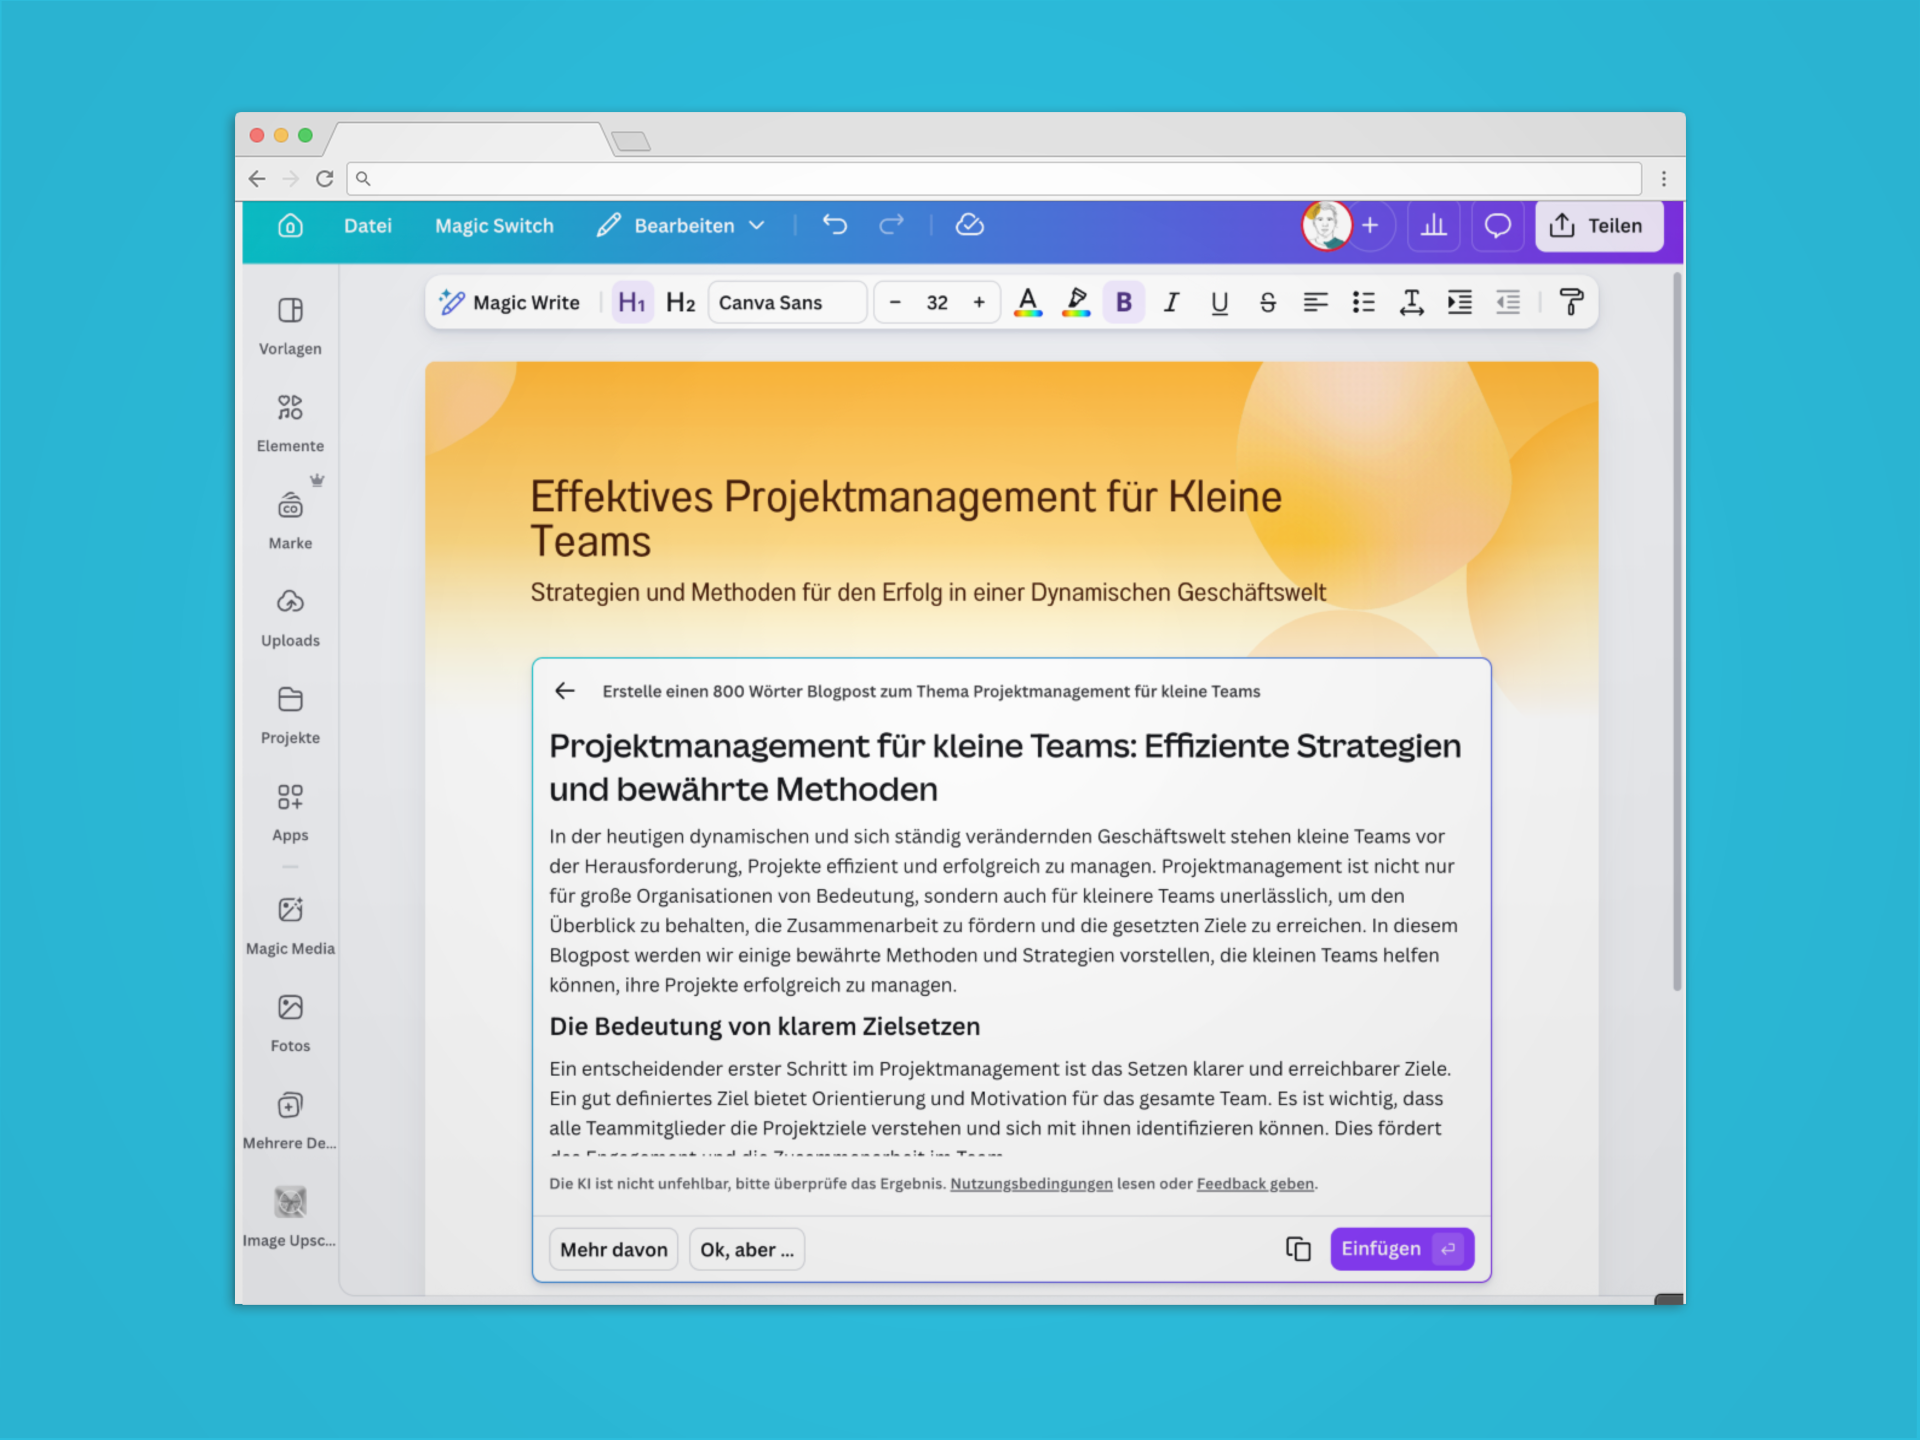1920x1440 pixels.
Task: Toggle italic formatting
Action: pos(1171,302)
